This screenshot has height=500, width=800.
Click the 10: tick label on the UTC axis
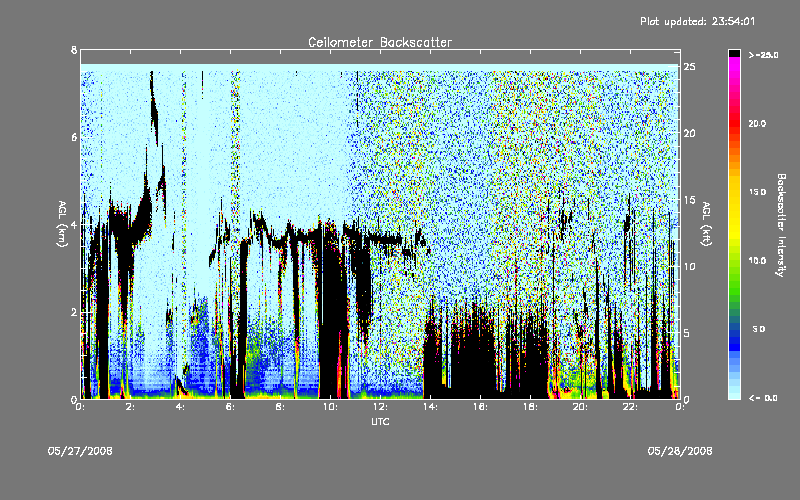330,407
